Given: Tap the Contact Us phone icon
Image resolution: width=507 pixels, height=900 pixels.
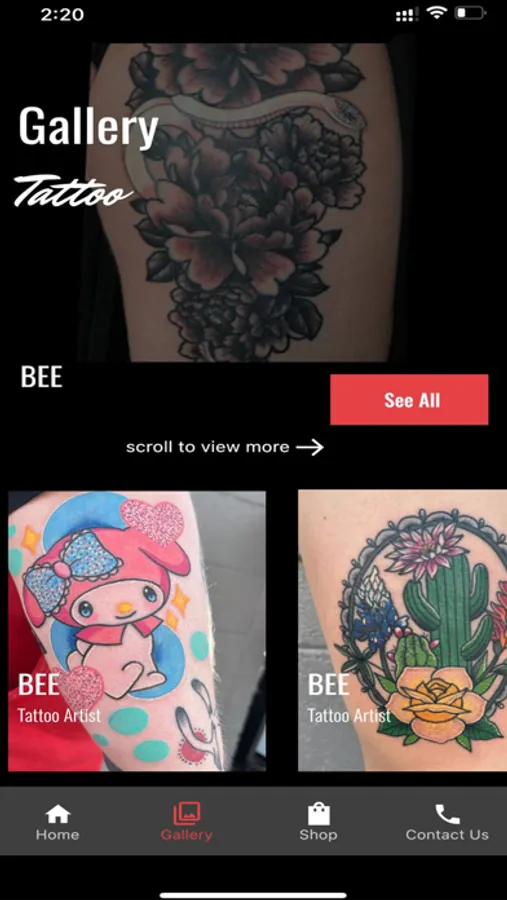Looking at the screenshot, I should (447, 814).
